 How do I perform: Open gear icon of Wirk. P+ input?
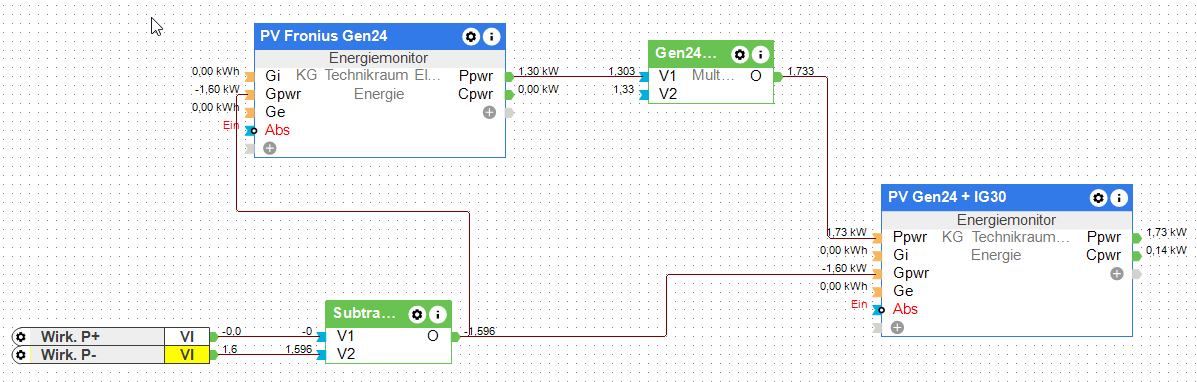21,337
